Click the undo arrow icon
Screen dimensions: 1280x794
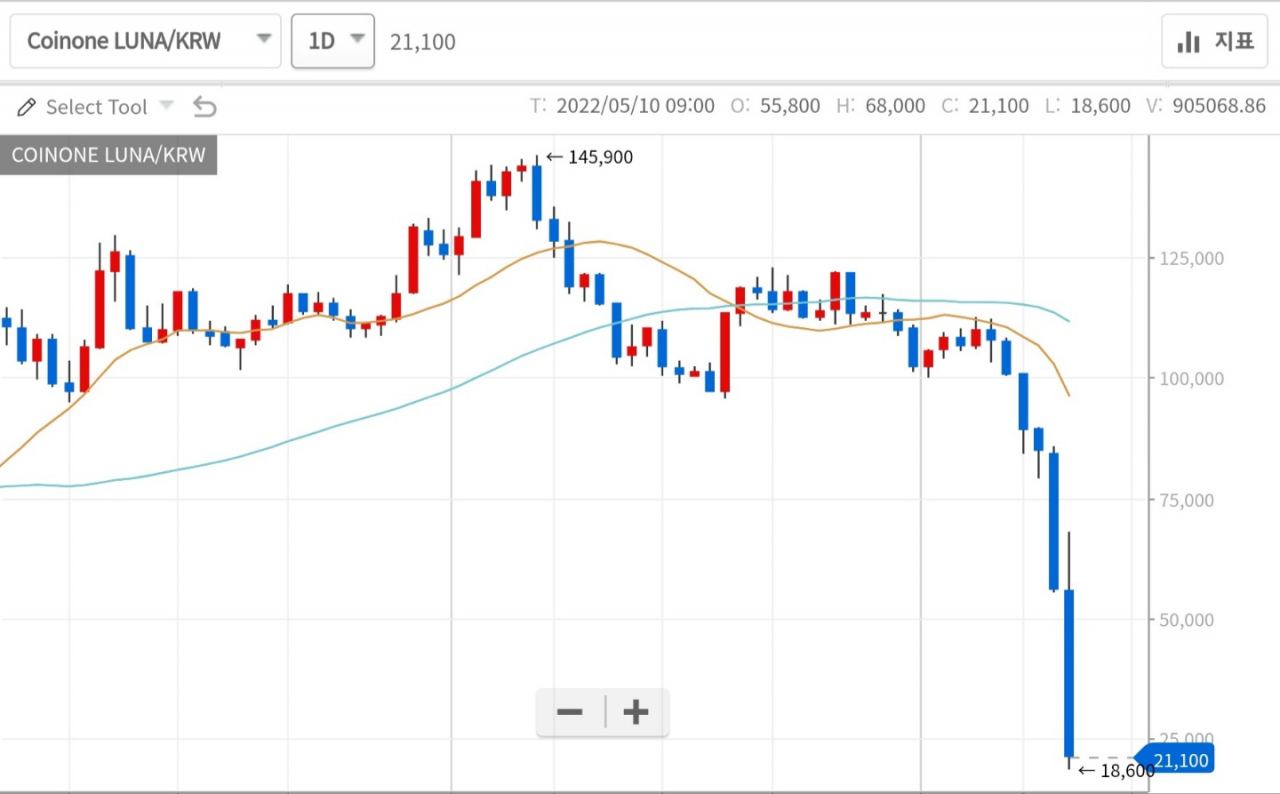click(x=204, y=106)
